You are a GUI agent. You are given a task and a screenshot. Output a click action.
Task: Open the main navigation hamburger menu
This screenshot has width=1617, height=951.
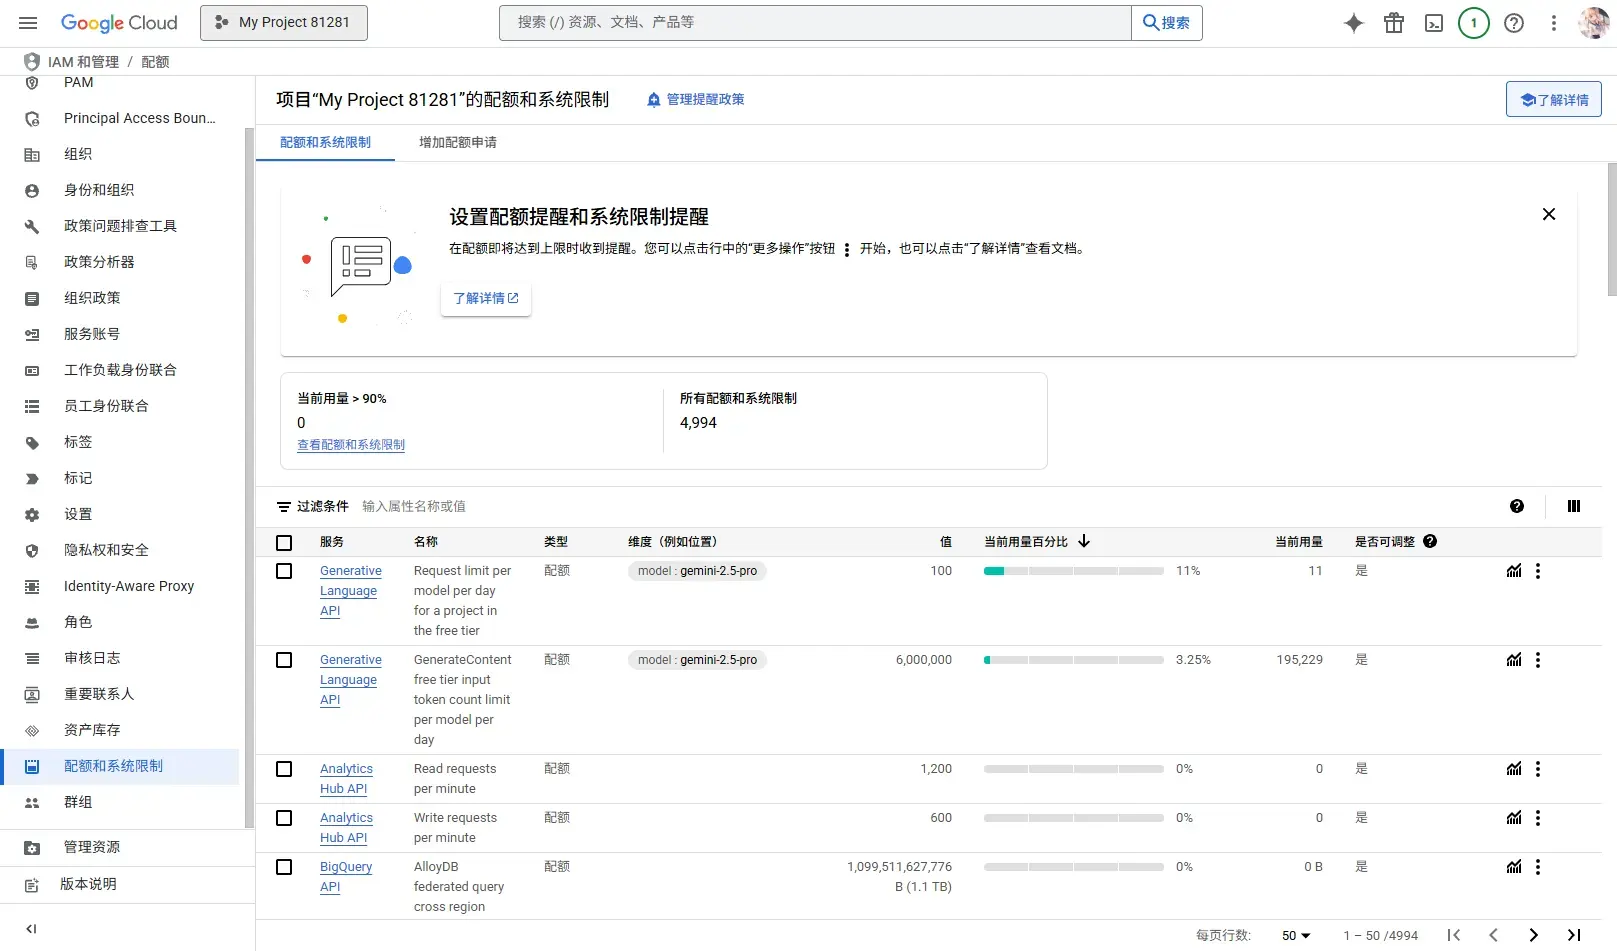pyautogui.click(x=28, y=23)
